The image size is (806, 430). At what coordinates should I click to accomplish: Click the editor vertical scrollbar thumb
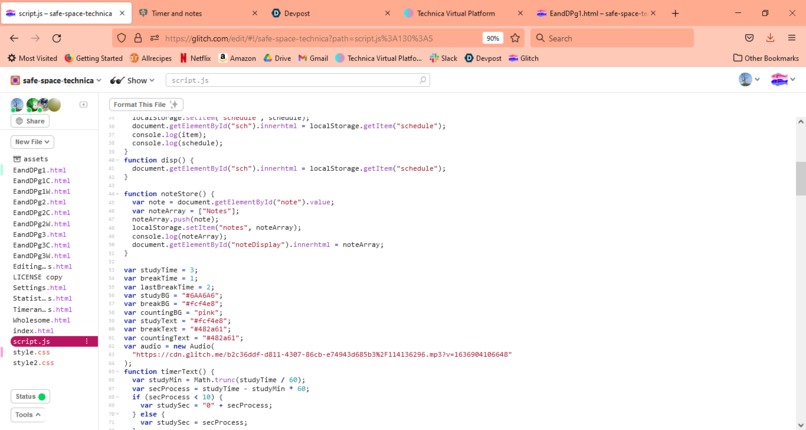tap(800, 178)
